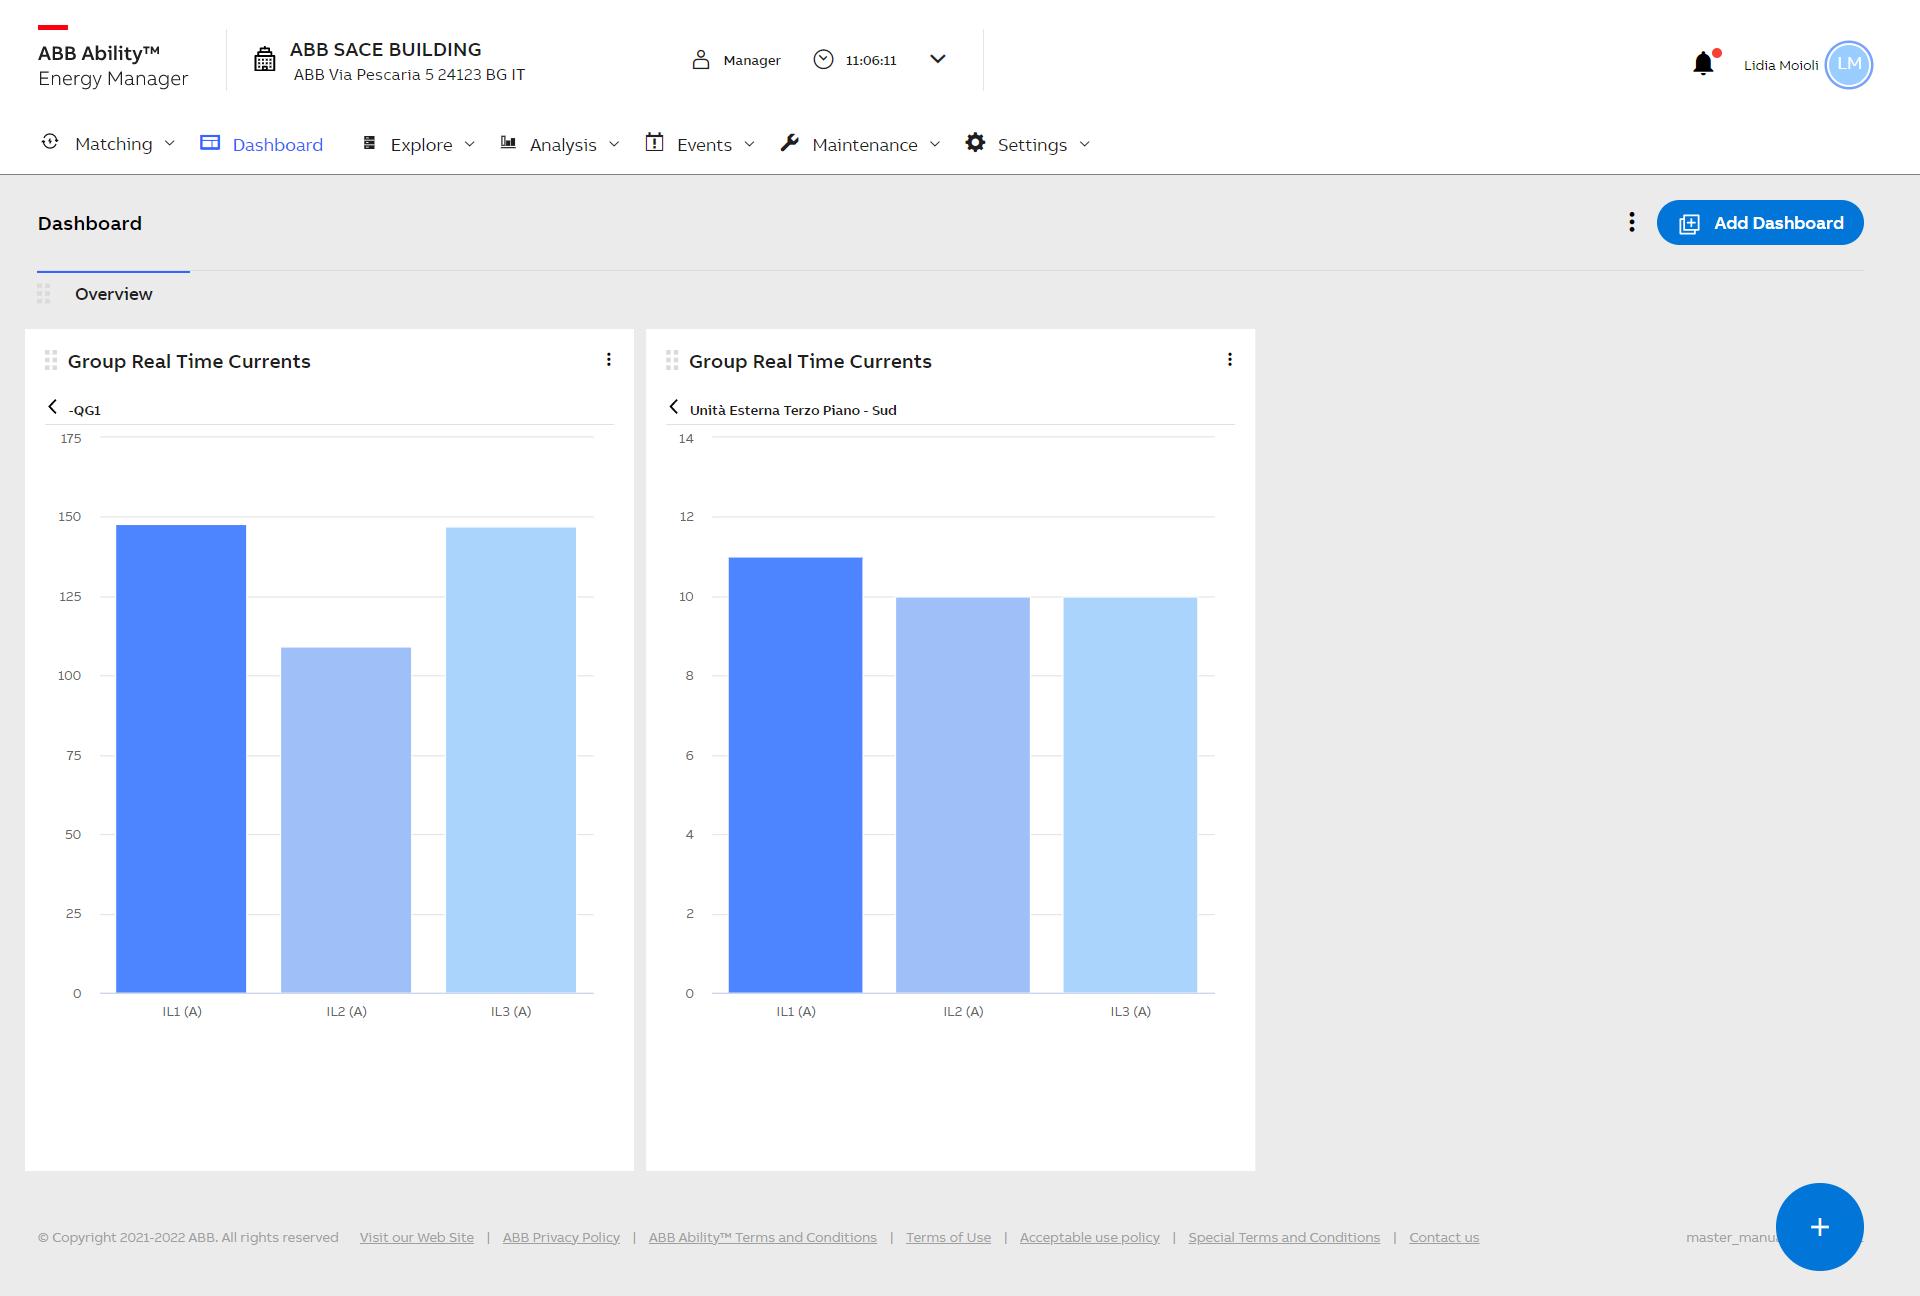
Task: Click the Dashboard nav icon
Action: point(210,143)
